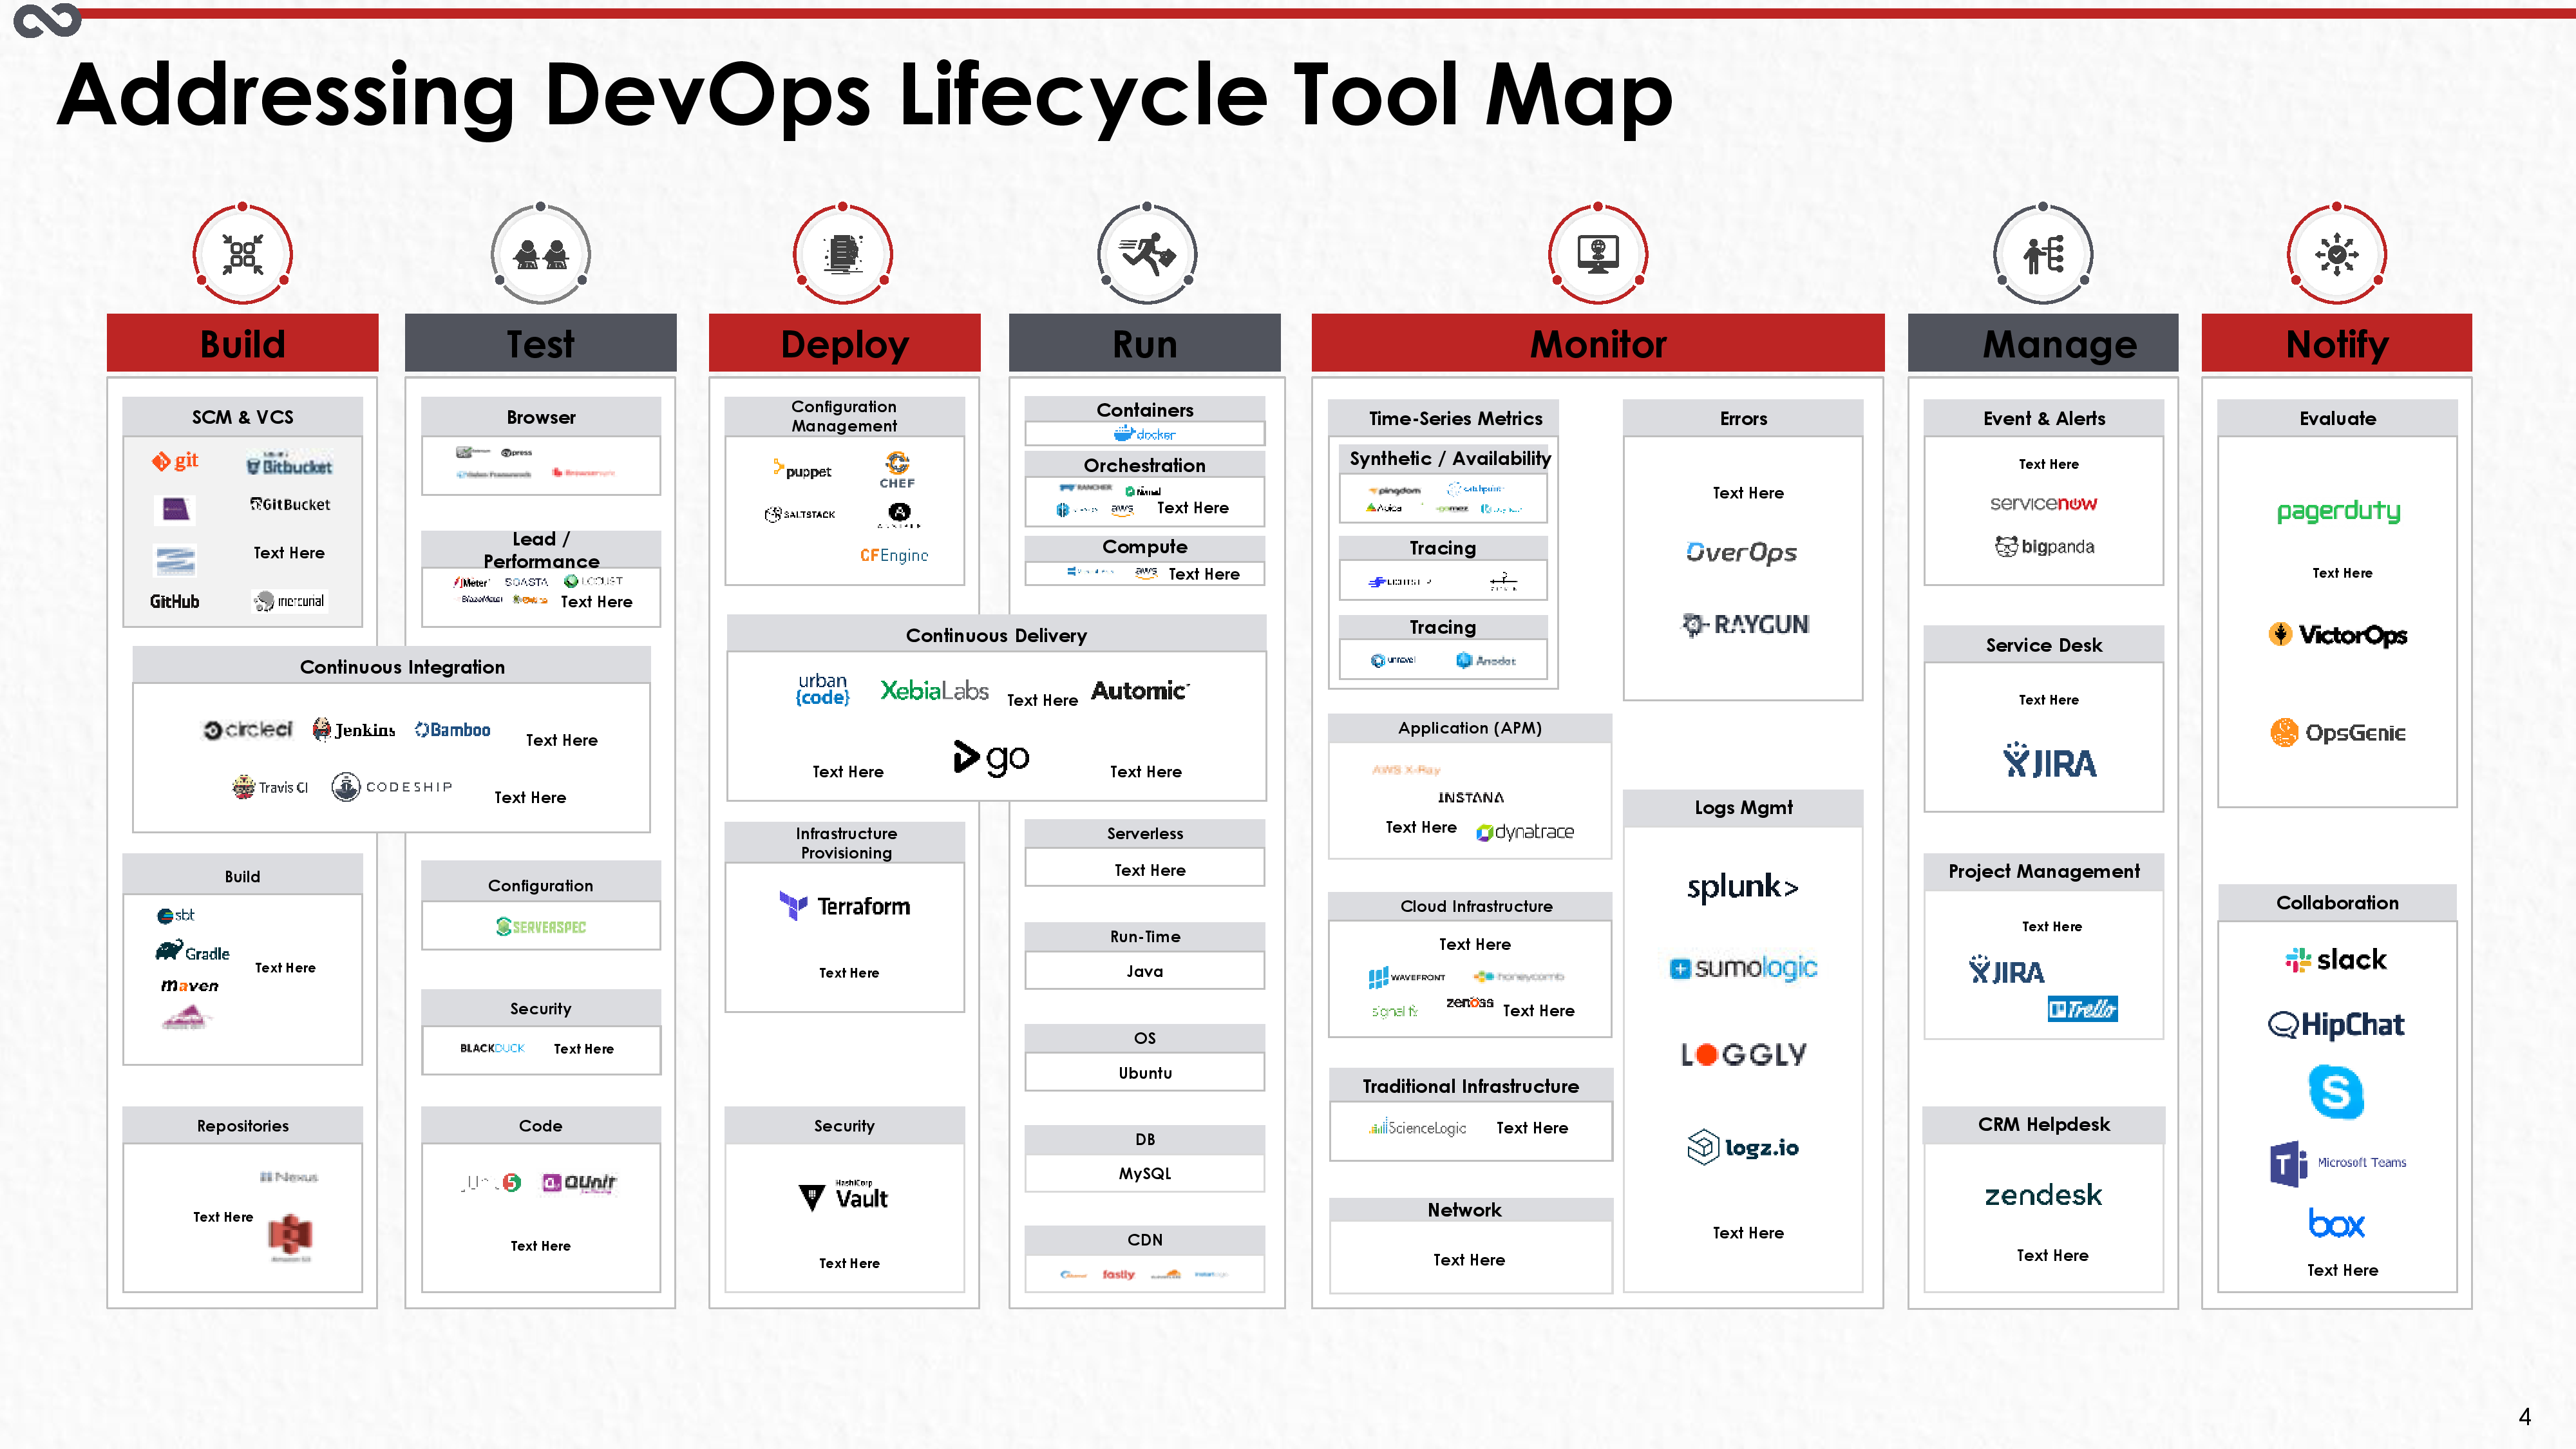This screenshot has height=1449, width=2576.
Task: Select the Trello logo
Action: click(x=2082, y=1009)
